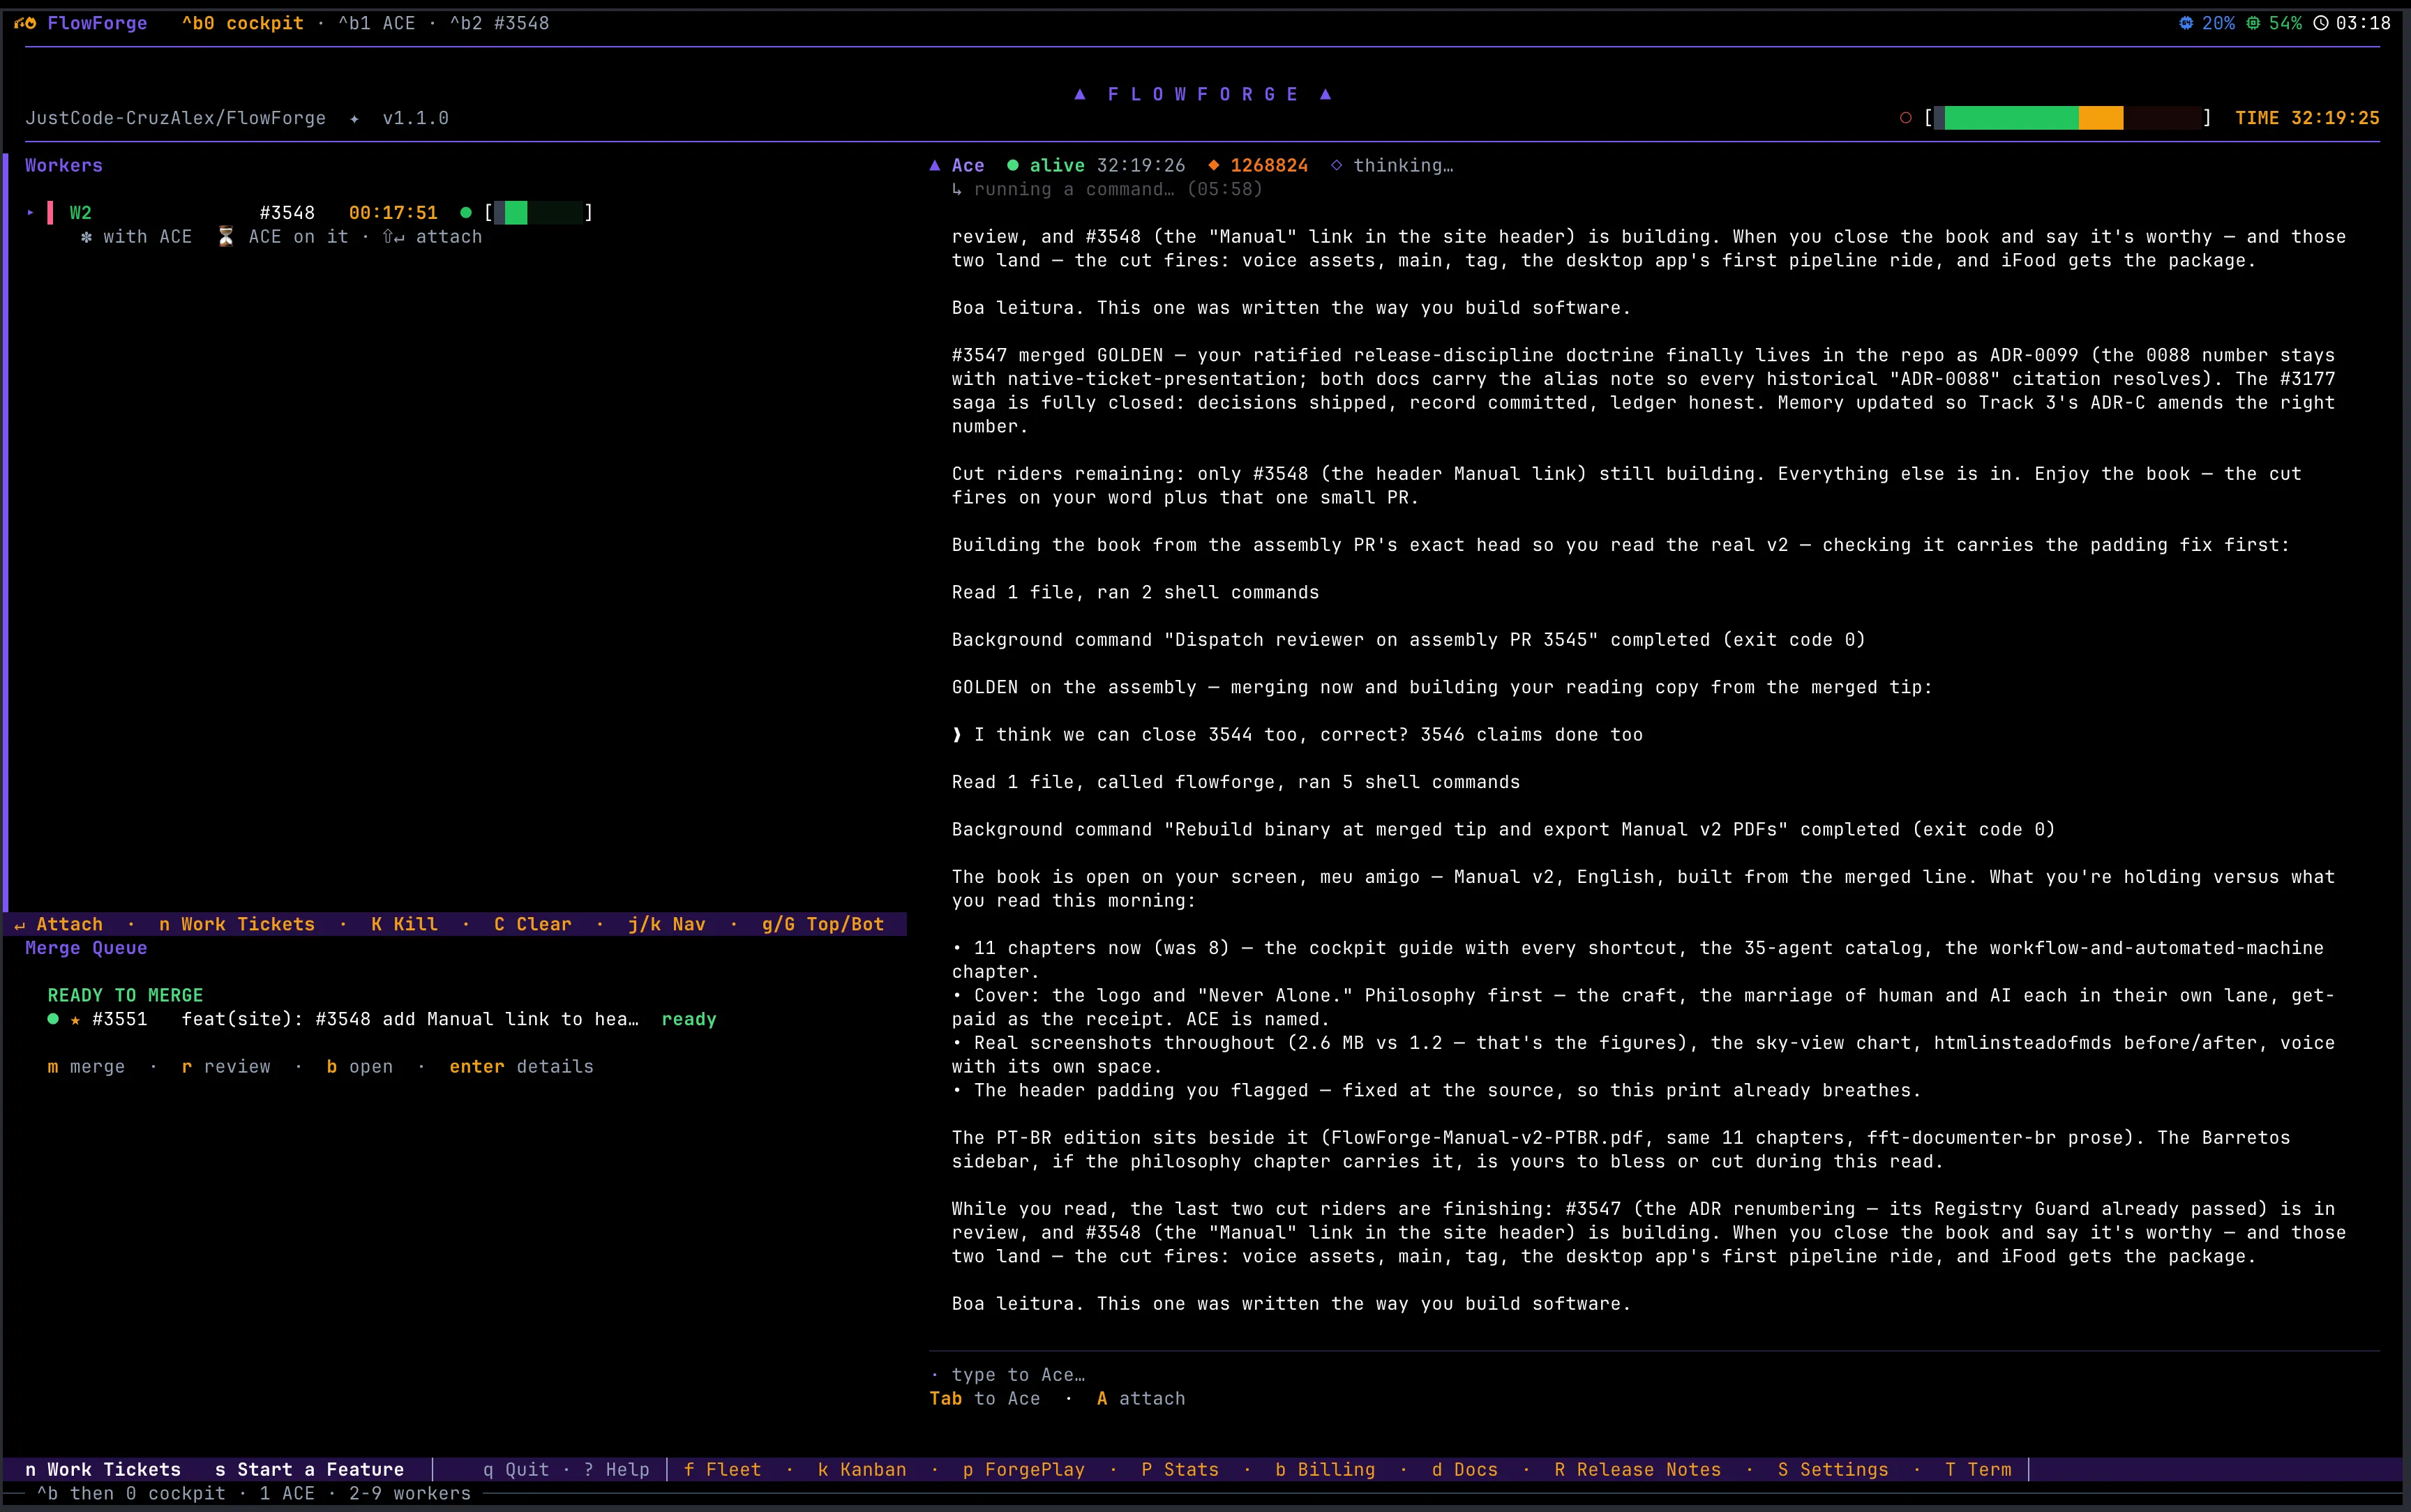Image resolution: width=2411 pixels, height=1512 pixels.
Task: Select the green ready dot for #3551
Action: [x=53, y=1019]
